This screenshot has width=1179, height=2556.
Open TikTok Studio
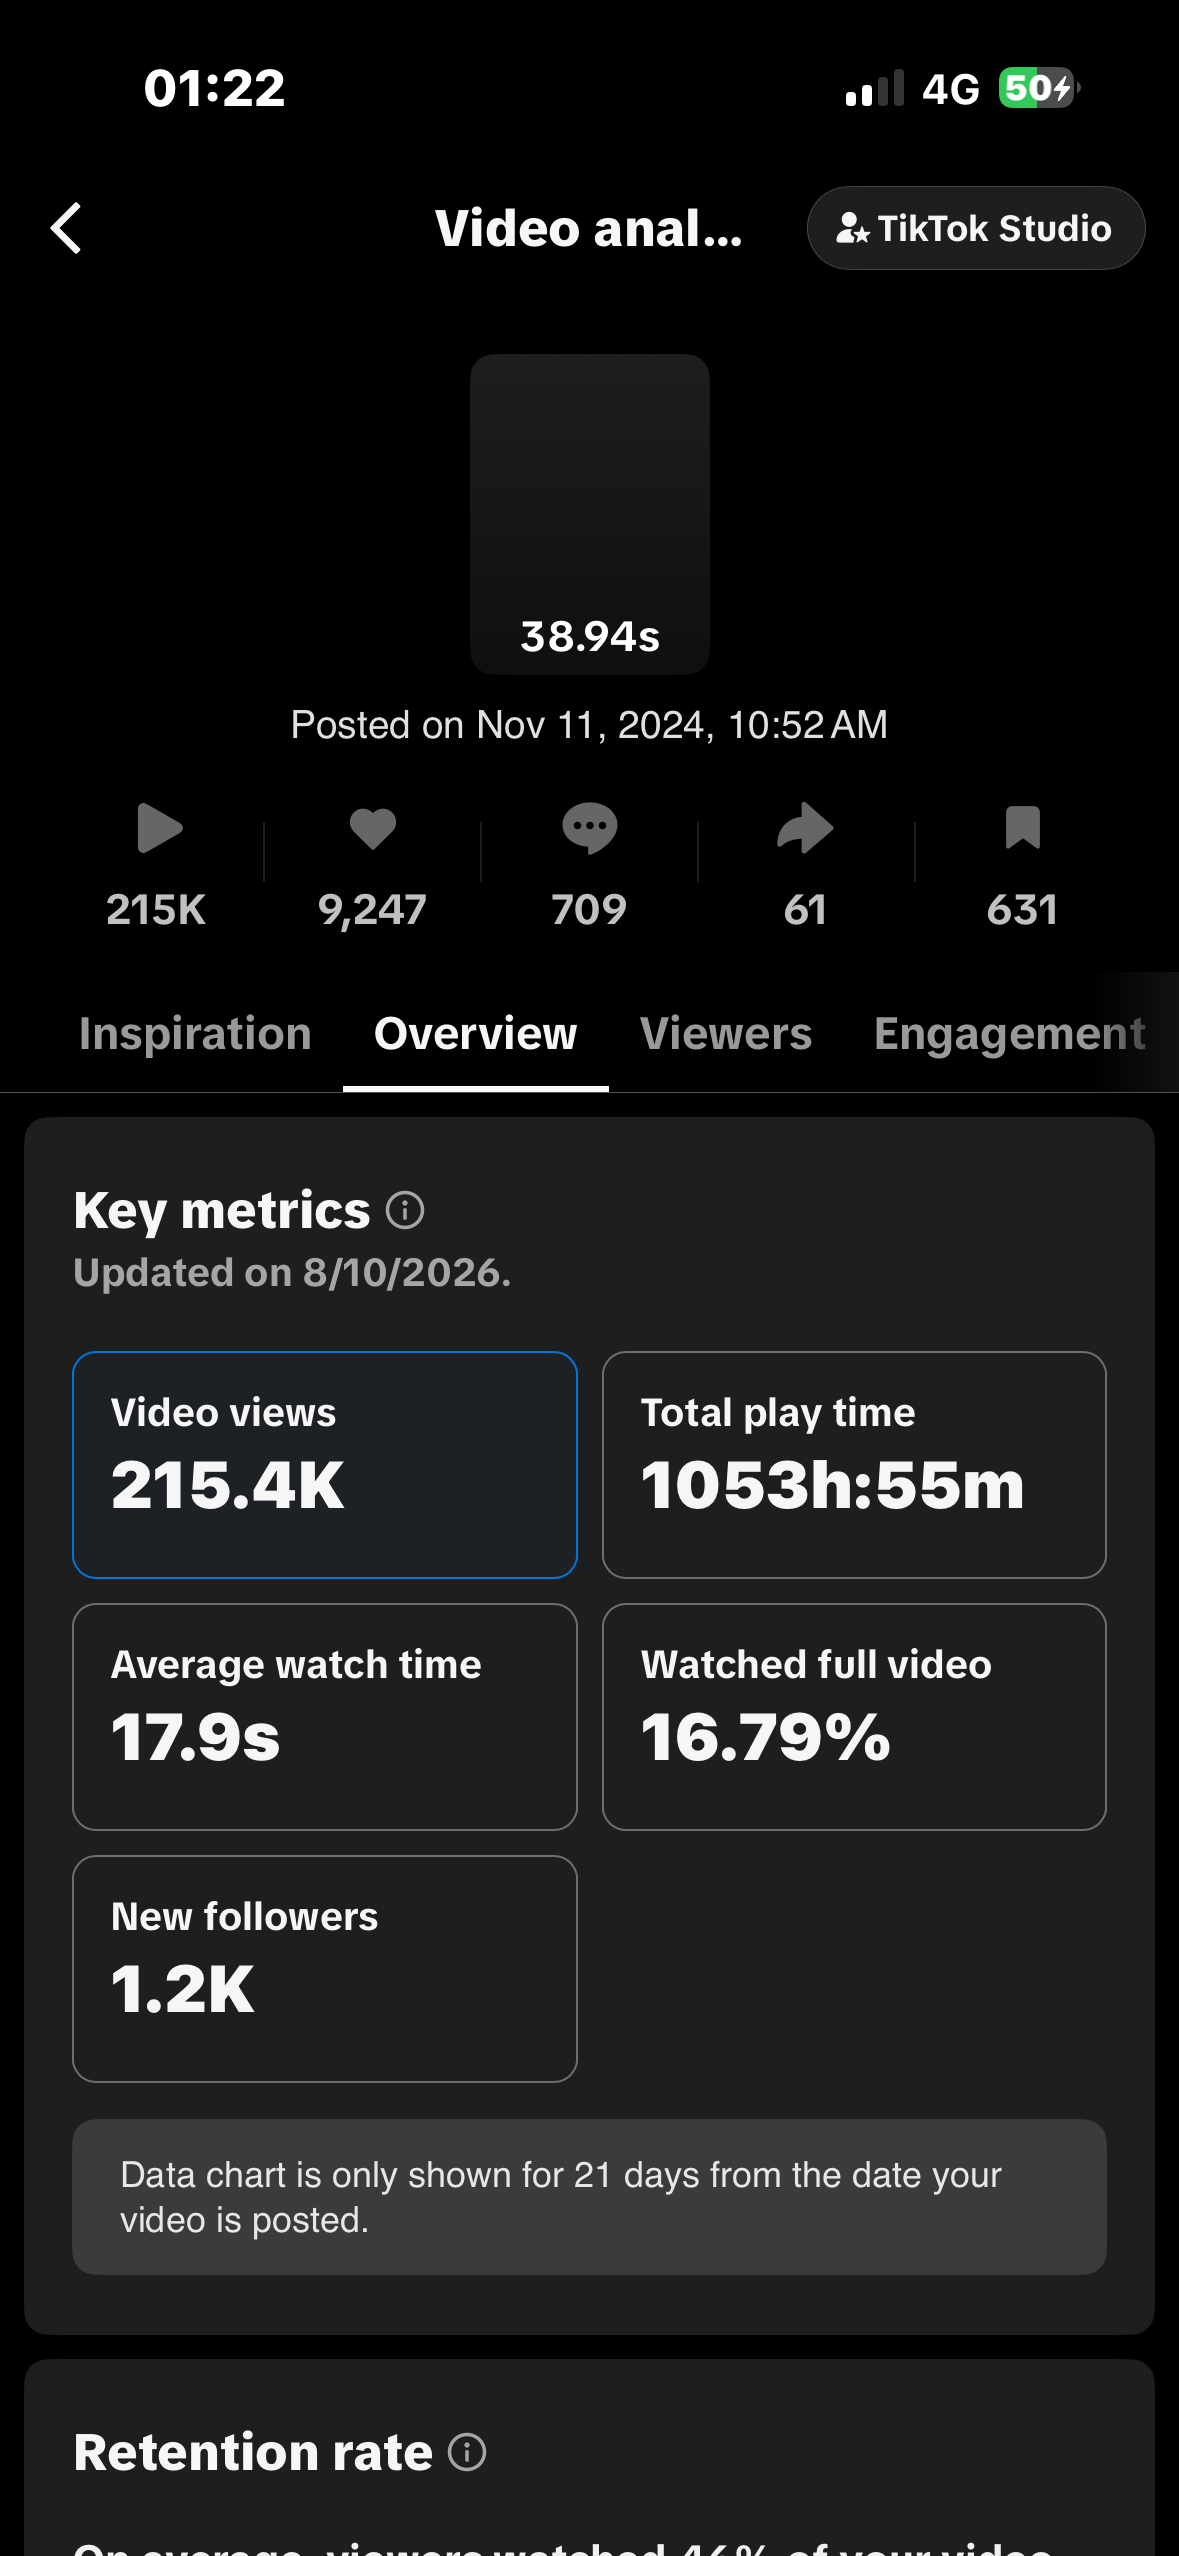point(976,228)
